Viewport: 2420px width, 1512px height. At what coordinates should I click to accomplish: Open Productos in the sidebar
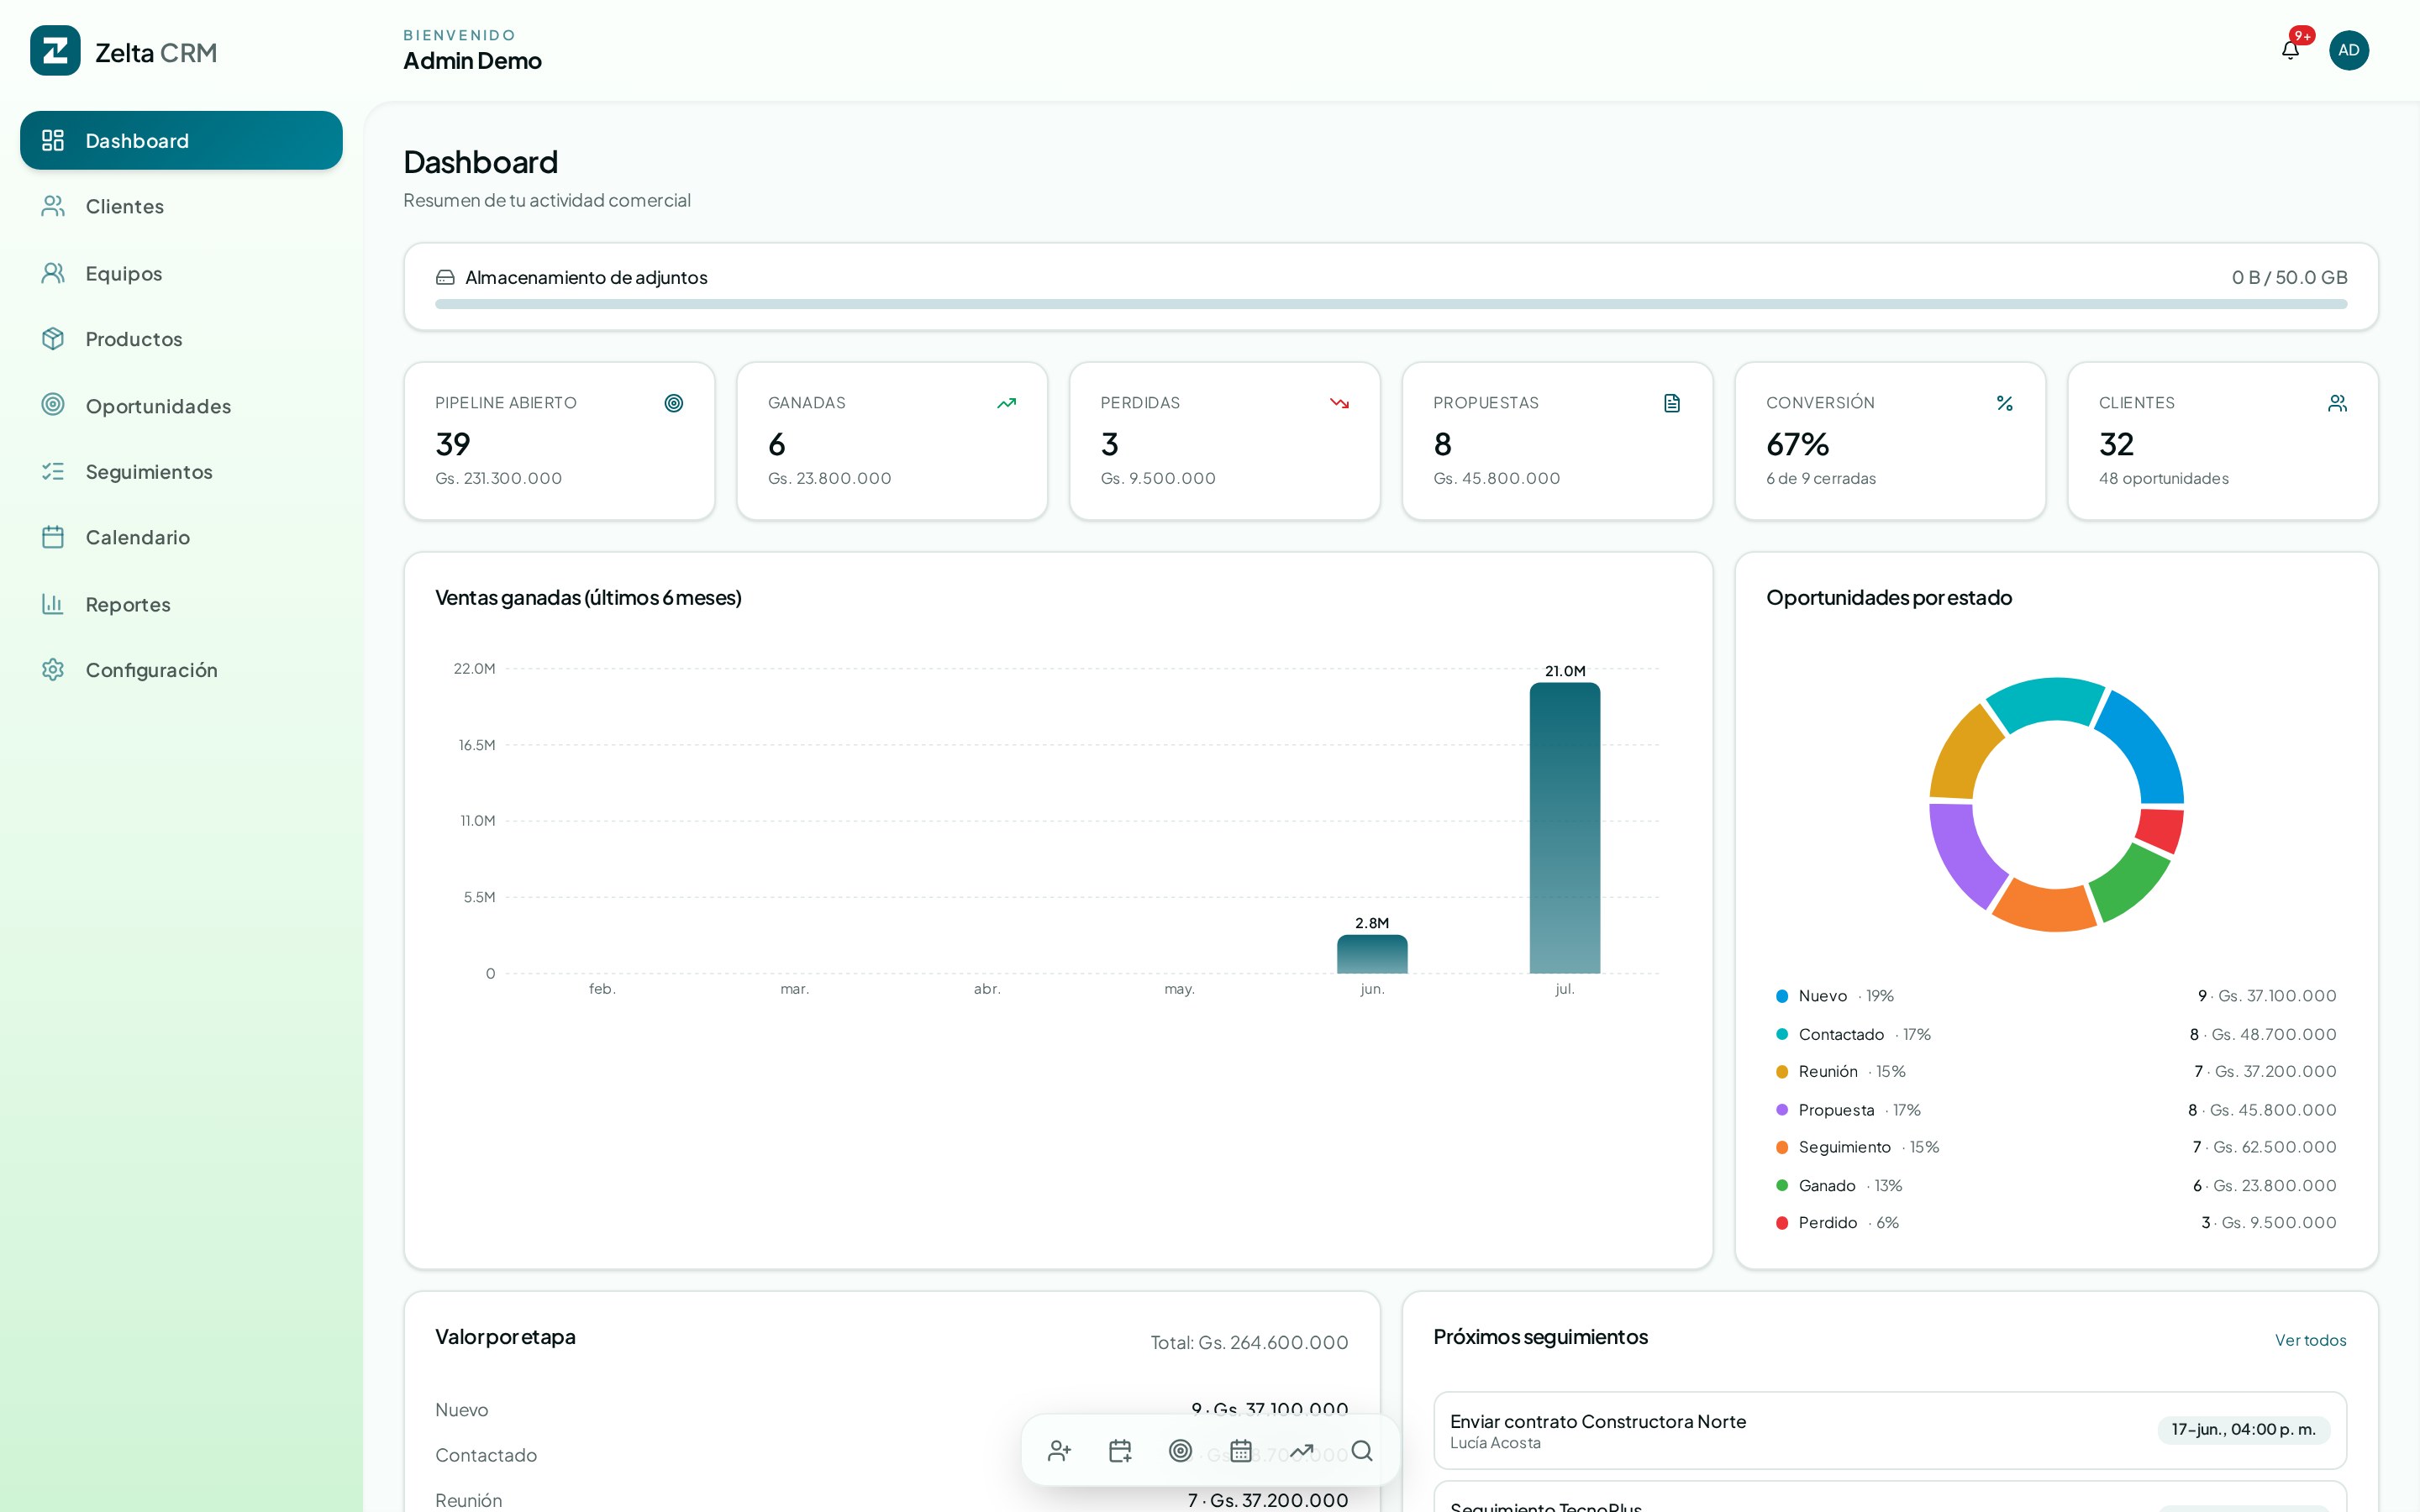point(181,339)
